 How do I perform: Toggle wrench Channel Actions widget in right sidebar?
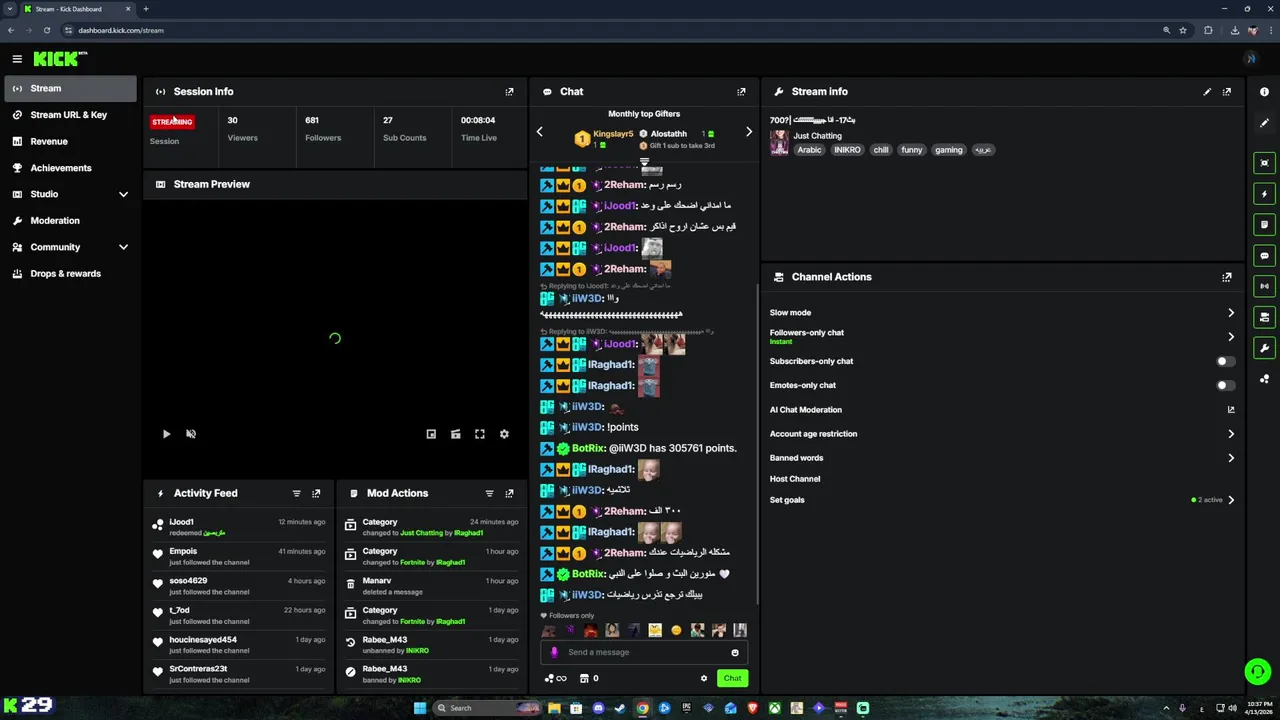coord(1265,348)
